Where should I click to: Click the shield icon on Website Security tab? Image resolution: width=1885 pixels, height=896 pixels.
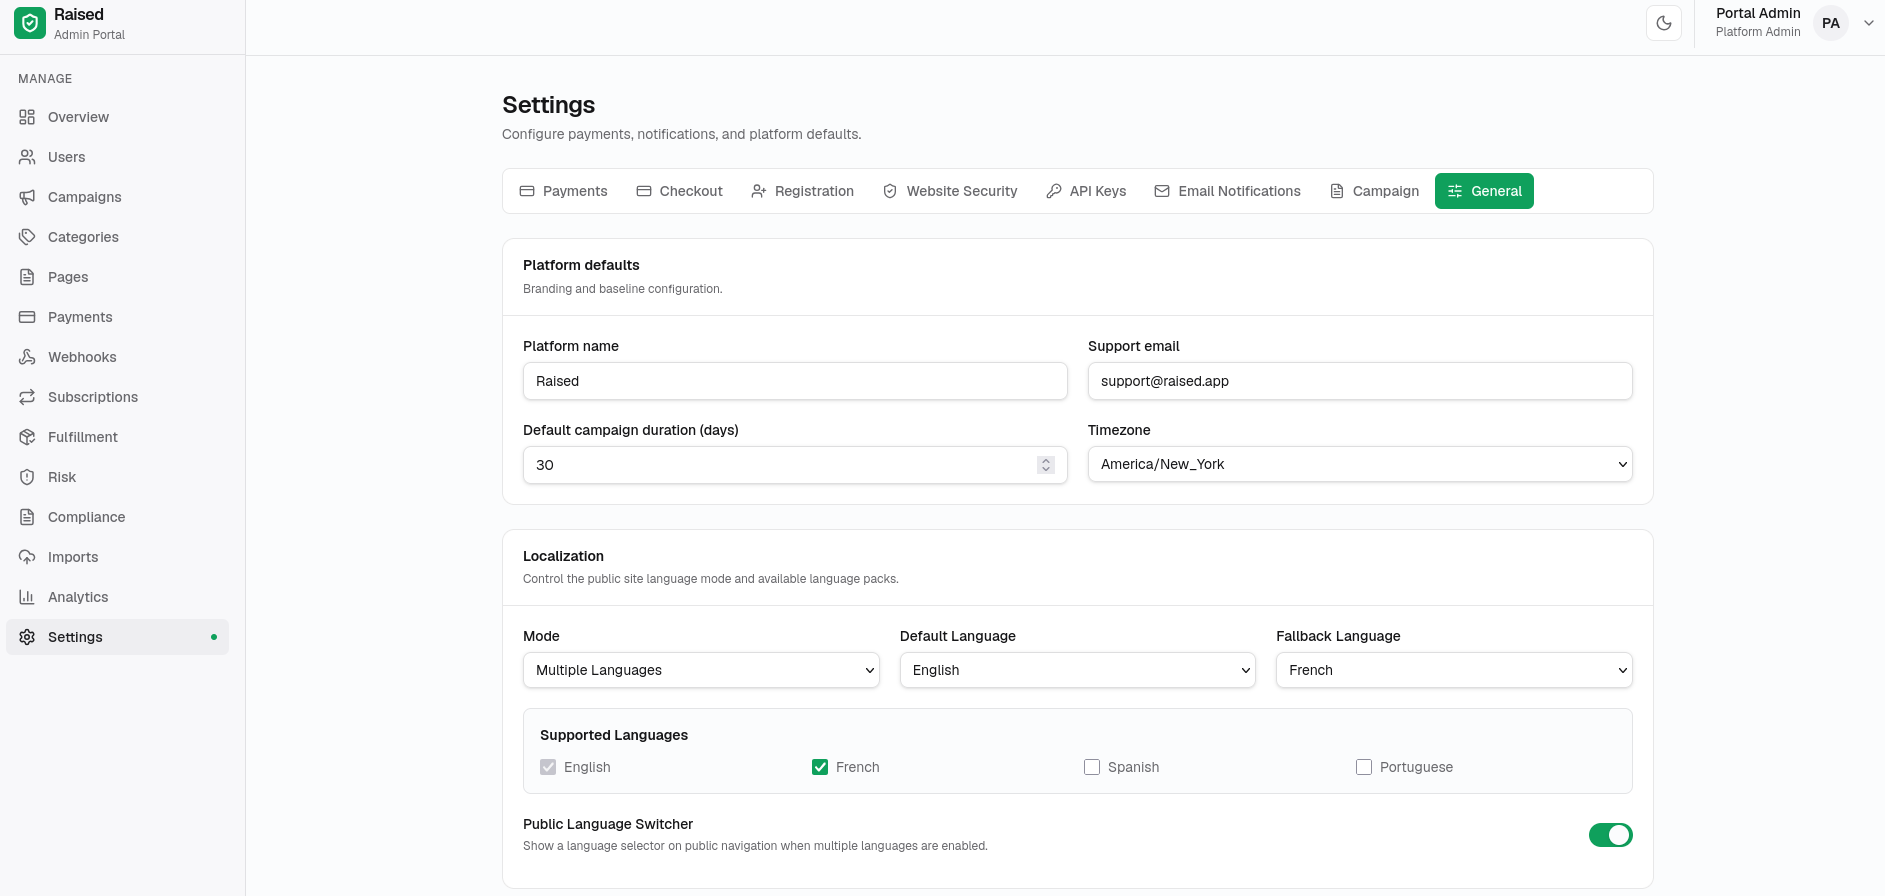coord(890,191)
